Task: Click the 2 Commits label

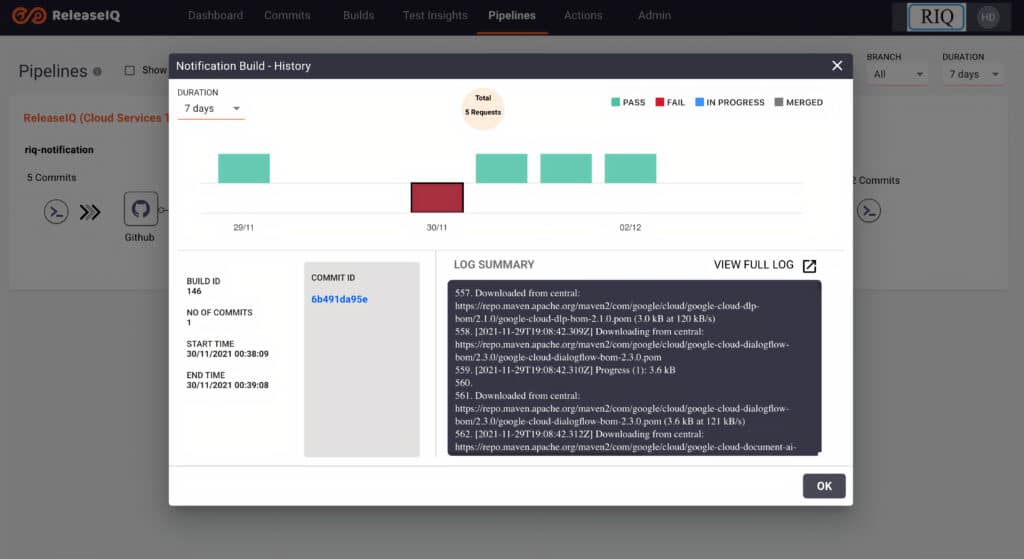Action: click(876, 180)
